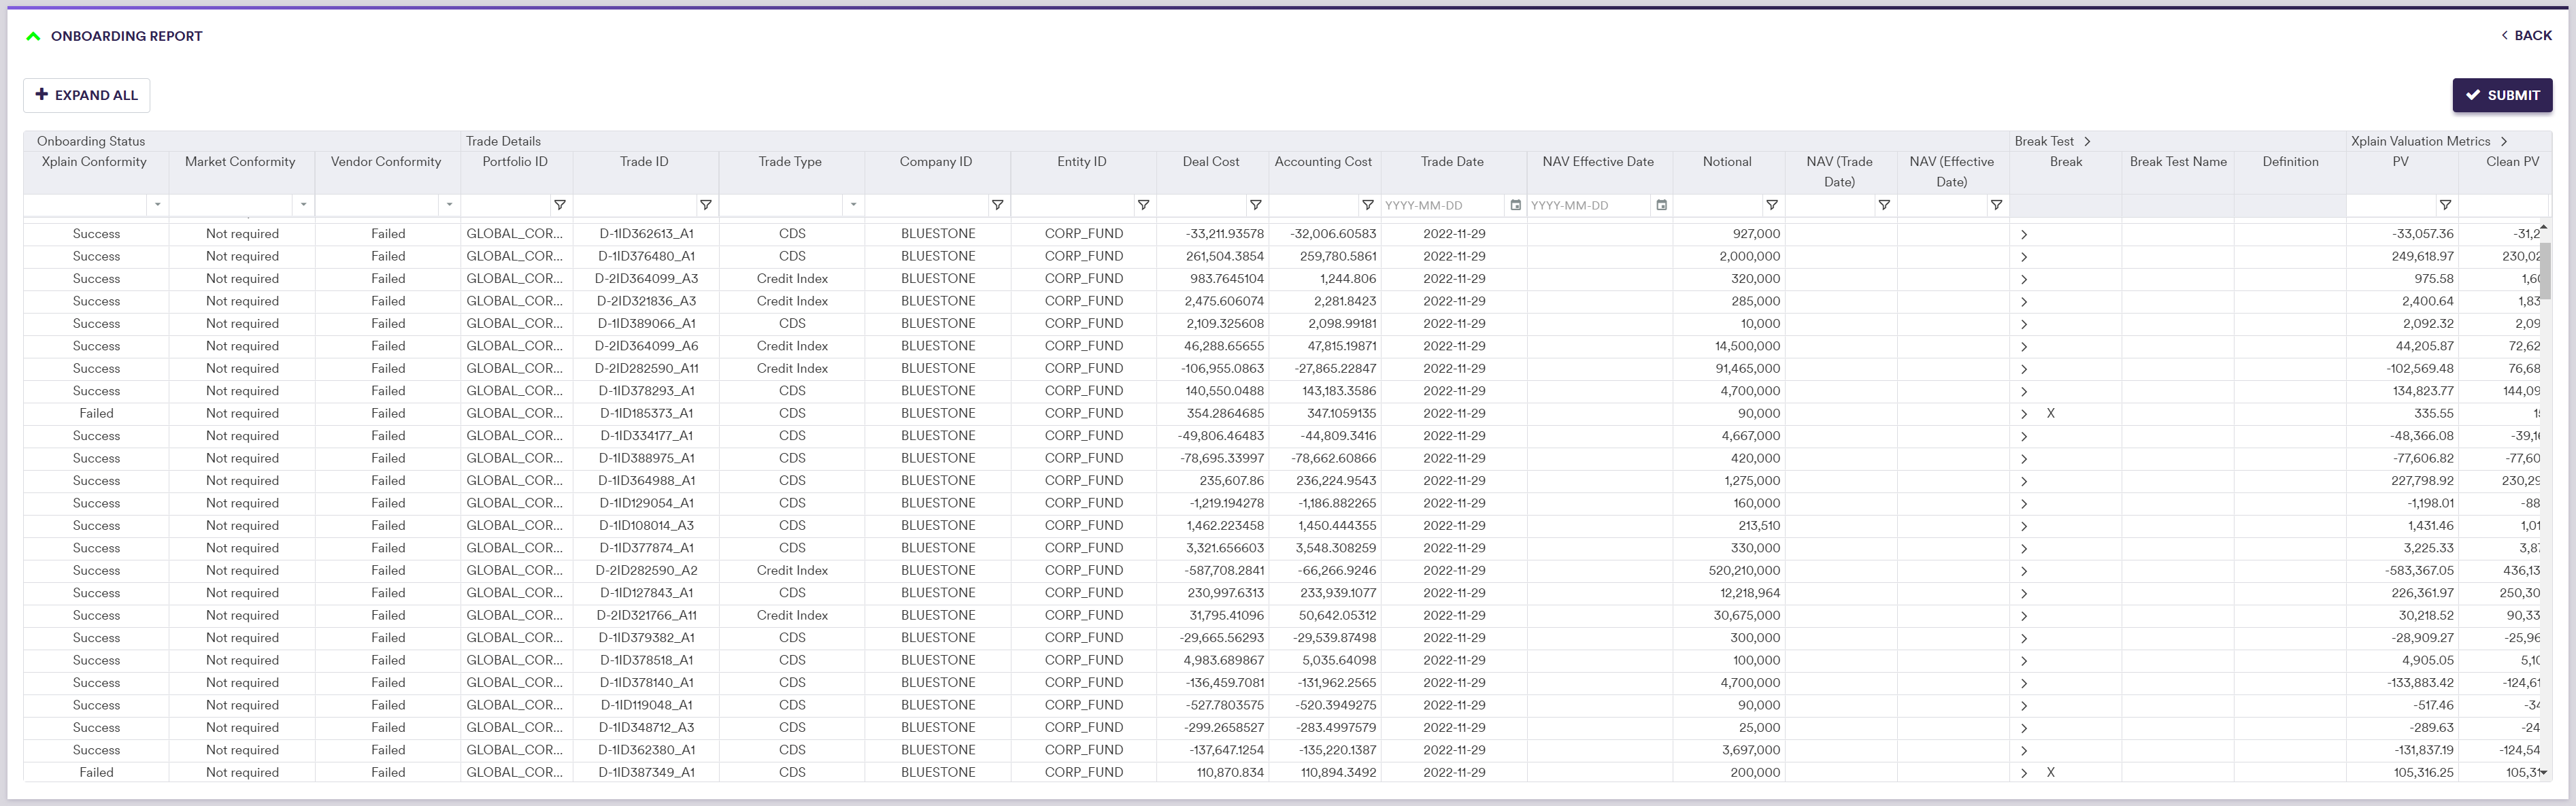The image size is (2576, 806).
Task: Open the Trade Type filter dropdown
Action: point(853,205)
